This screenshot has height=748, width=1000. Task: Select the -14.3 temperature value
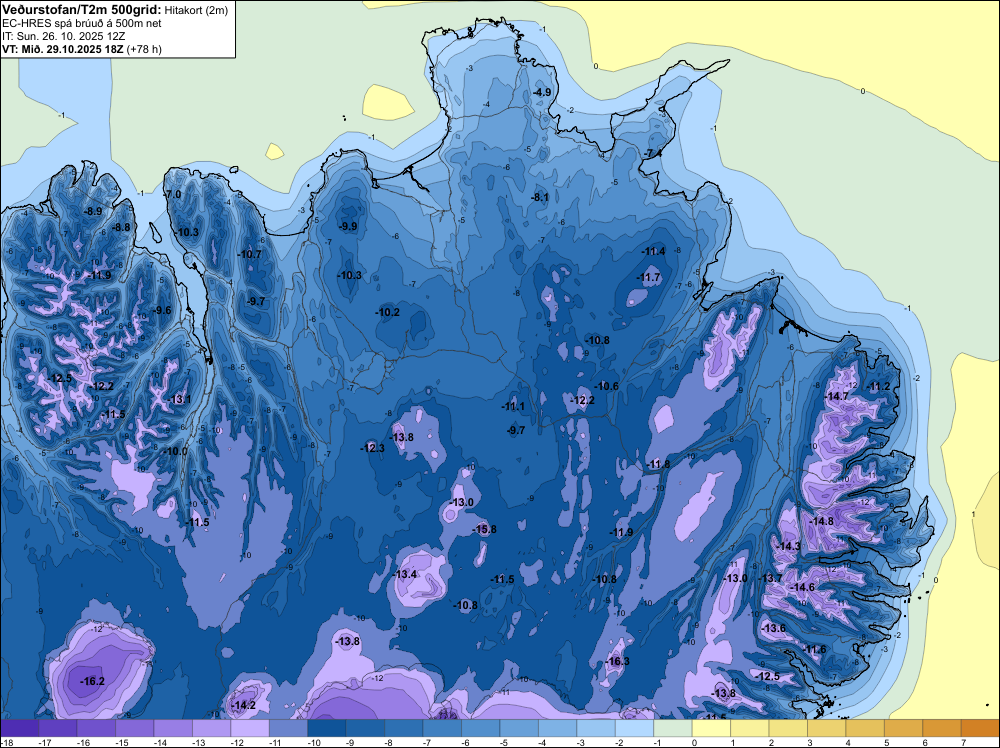788,546
